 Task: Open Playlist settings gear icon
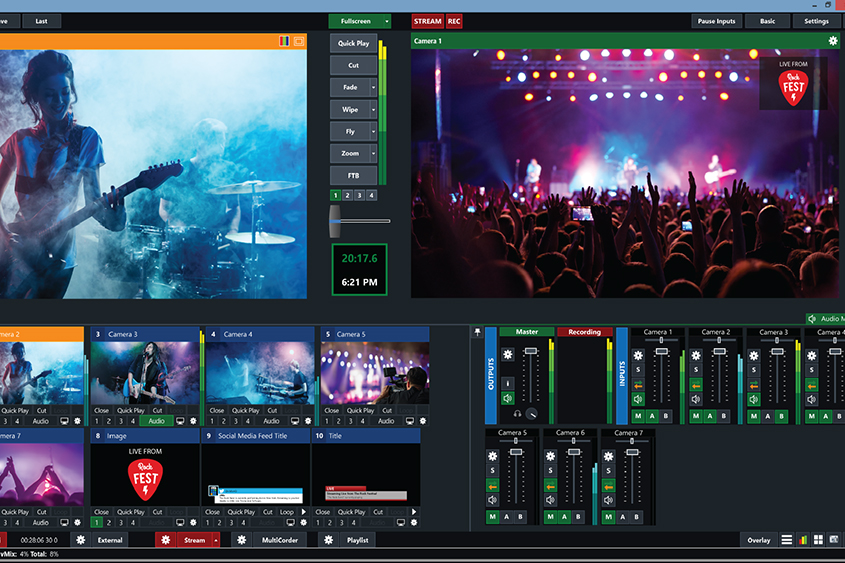point(327,540)
